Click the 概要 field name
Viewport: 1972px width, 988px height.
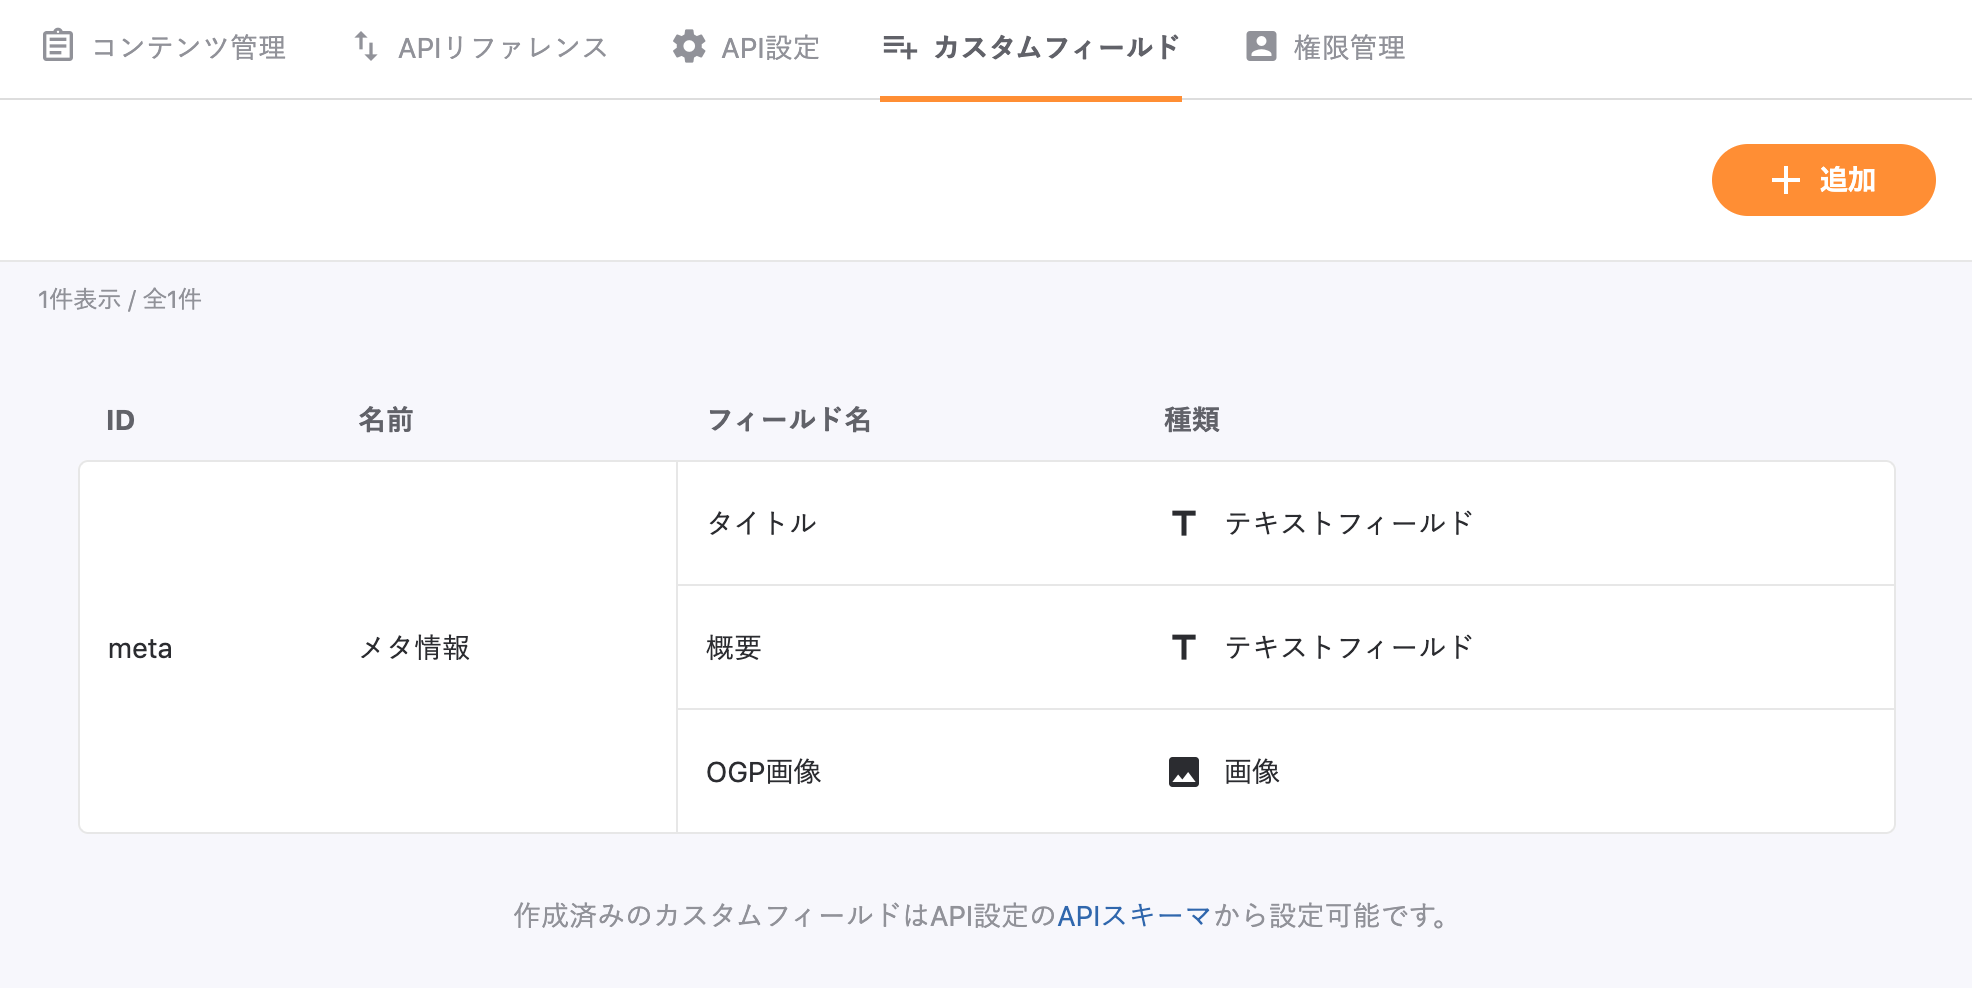[x=734, y=648]
